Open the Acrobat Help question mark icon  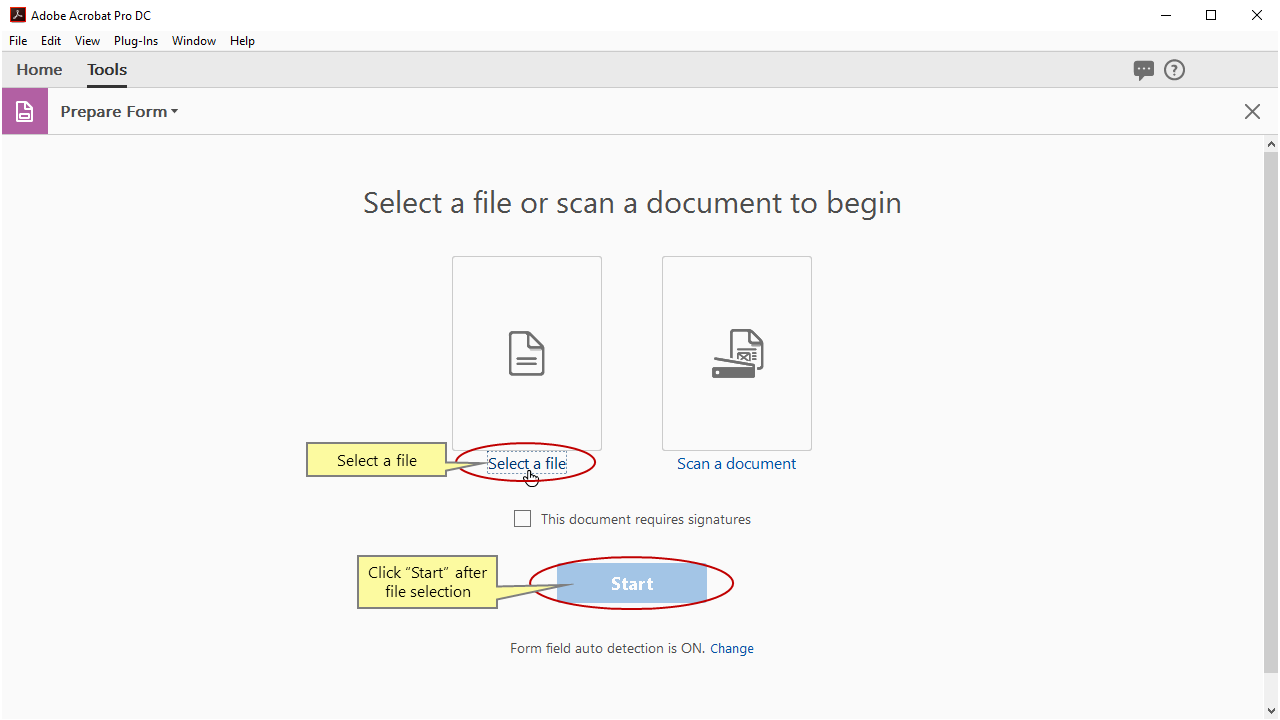coord(1174,70)
